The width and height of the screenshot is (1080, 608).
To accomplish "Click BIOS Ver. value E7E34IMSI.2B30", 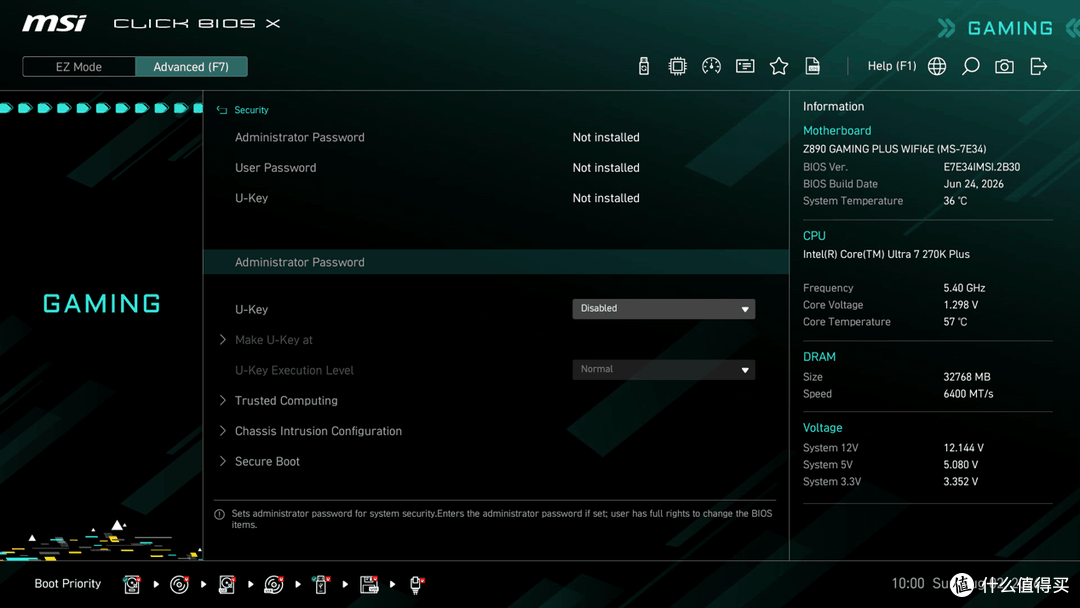I will (x=982, y=167).
